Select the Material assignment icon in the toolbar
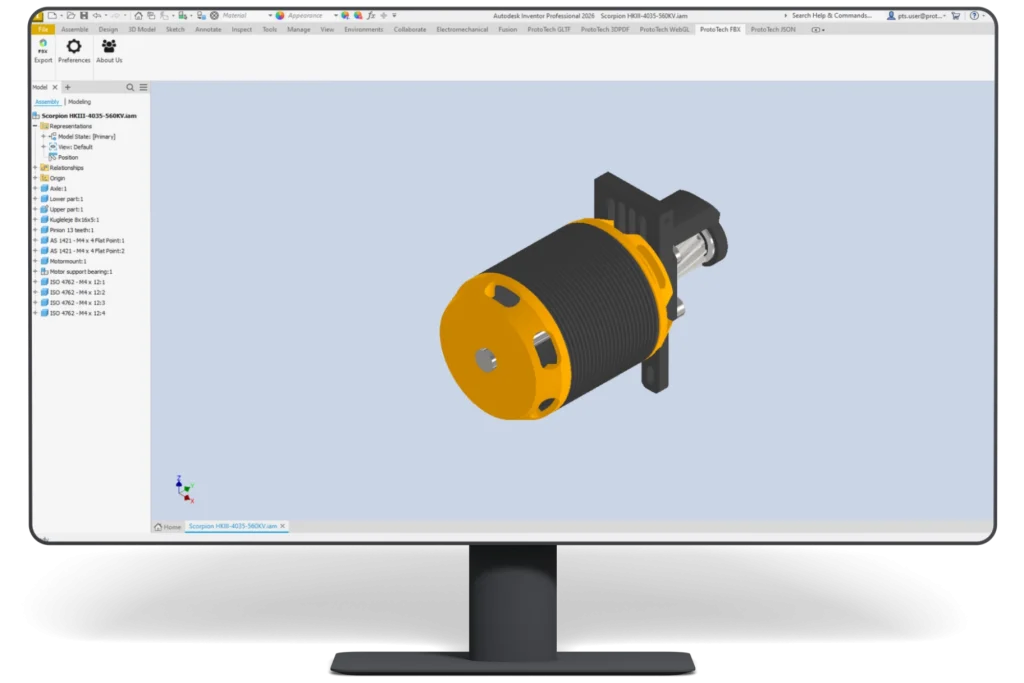 (213, 14)
